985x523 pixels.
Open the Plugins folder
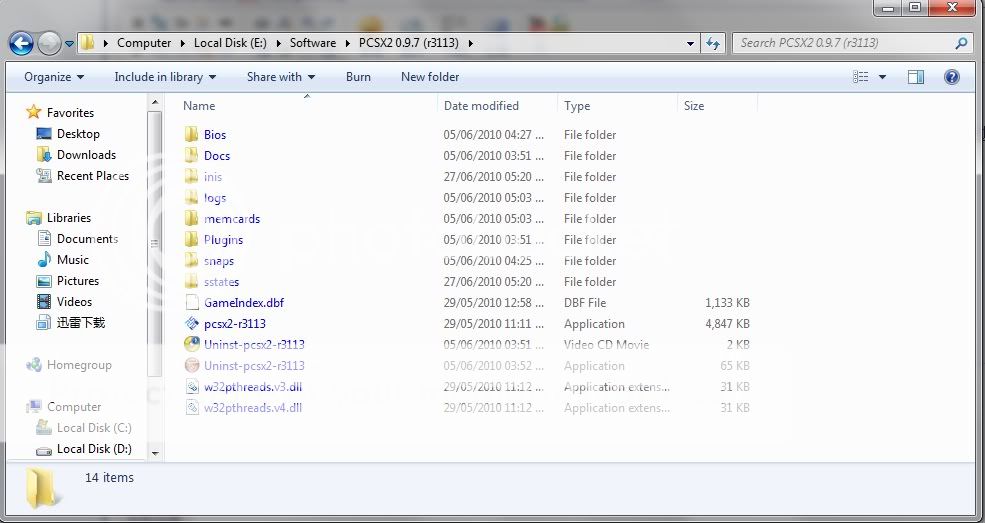223,240
